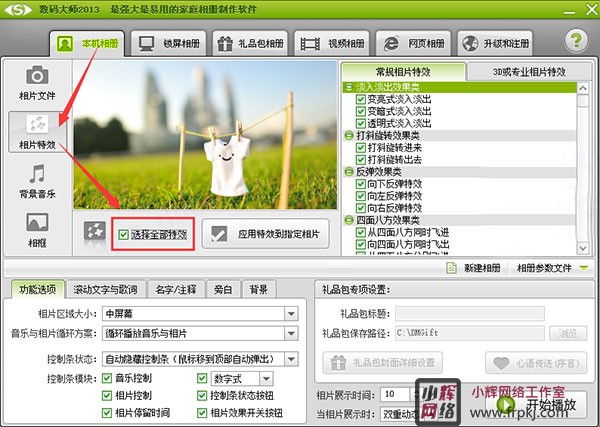Select 名字/注释 tab
Viewport: 600px width, 427px height.
point(176,289)
